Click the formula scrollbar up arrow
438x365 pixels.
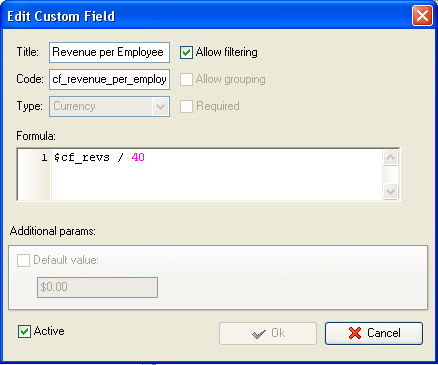tap(390, 157)
